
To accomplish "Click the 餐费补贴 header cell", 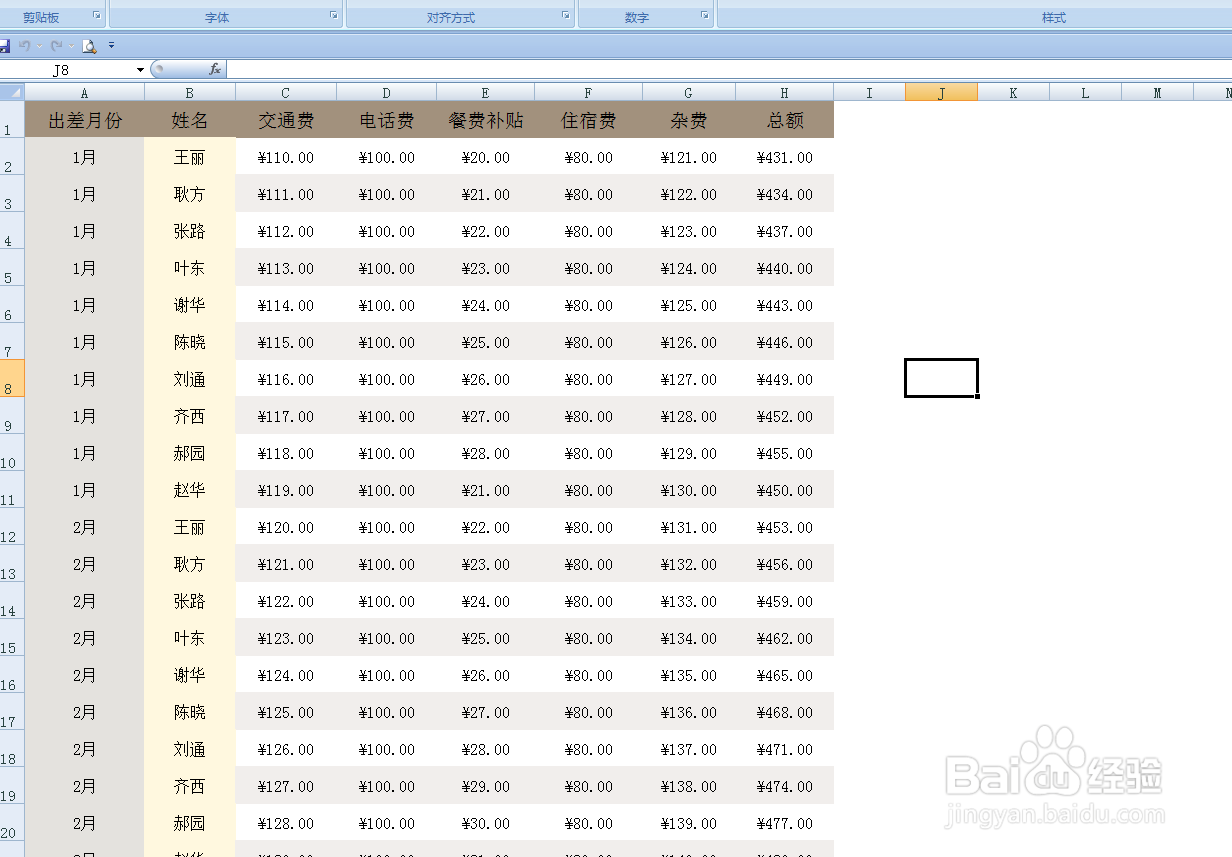I will (486, 120).
